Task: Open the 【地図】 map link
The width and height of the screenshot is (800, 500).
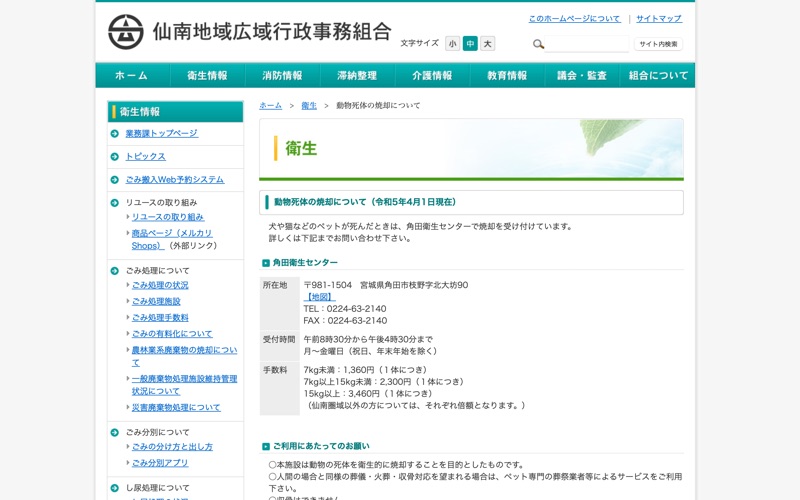Action: pos(319,297)
